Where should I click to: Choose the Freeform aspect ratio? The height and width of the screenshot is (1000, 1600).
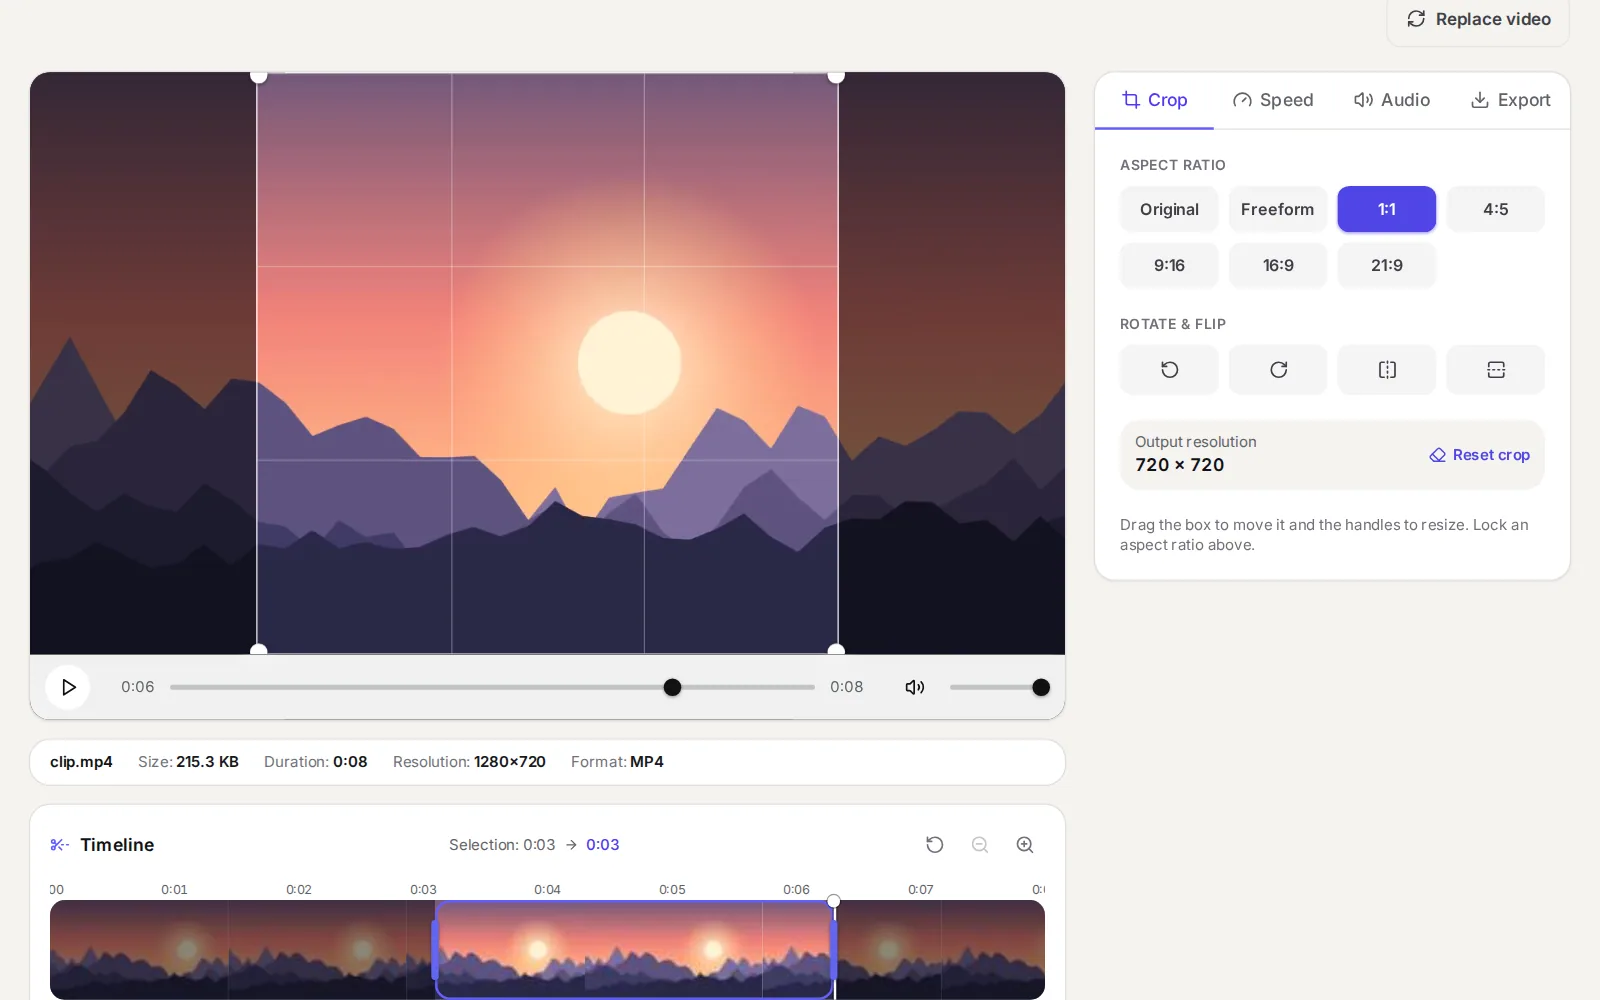pyautogui.click(x=1278, y=209)
